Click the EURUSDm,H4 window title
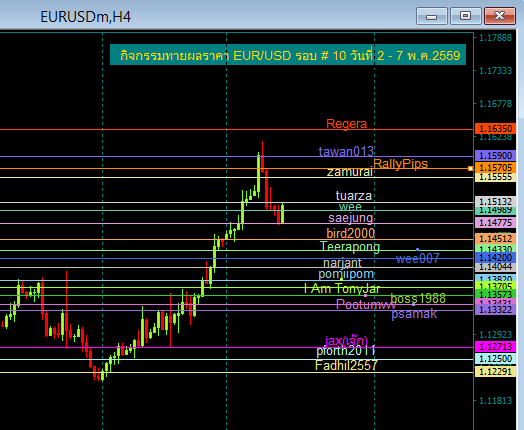 [x=86, y=17]
